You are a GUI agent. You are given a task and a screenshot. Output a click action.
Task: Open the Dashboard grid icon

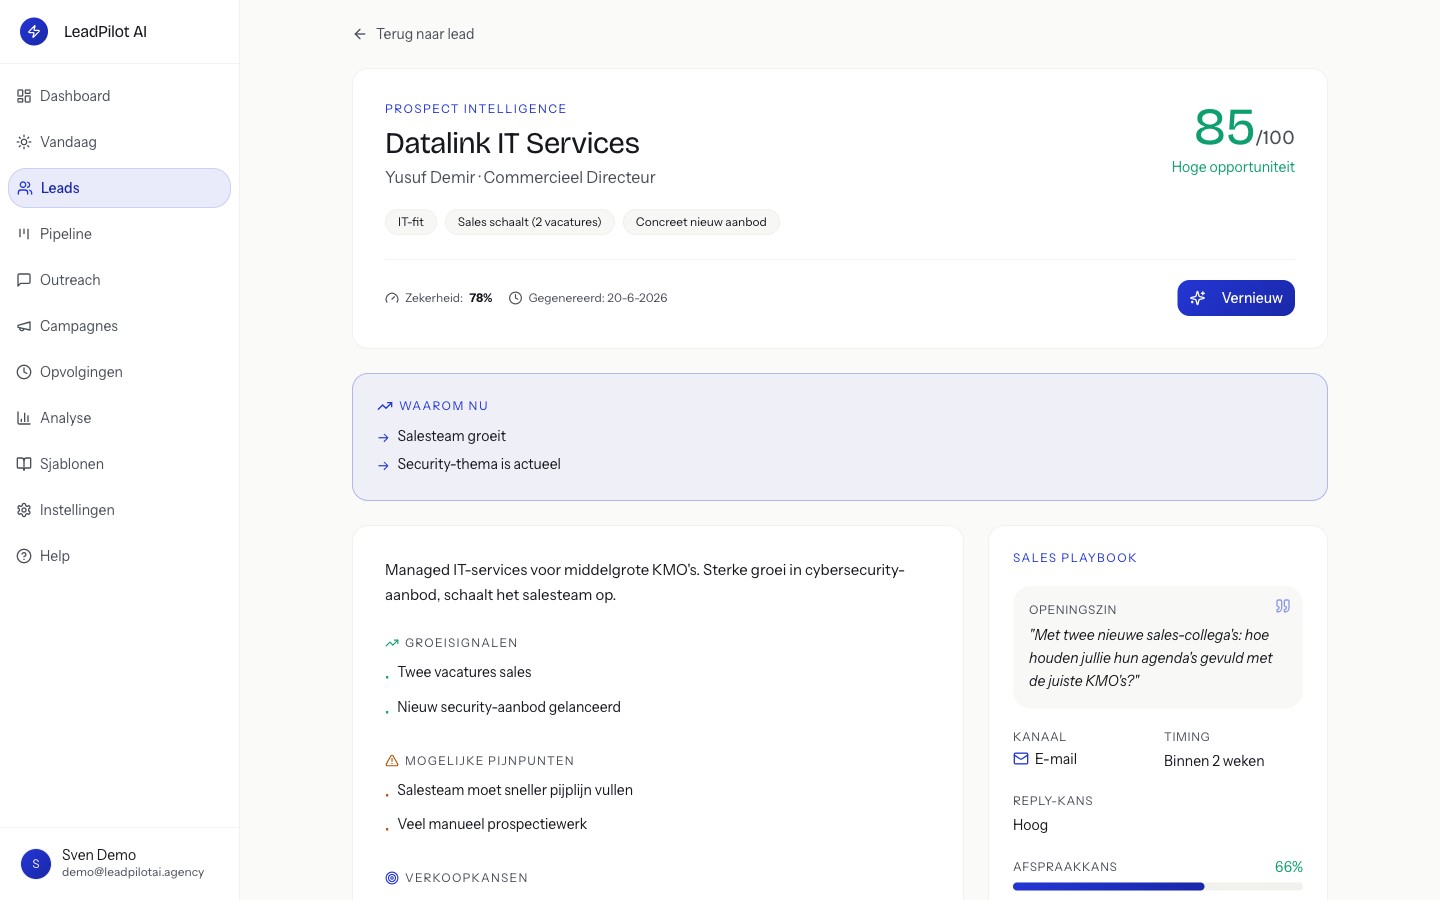click(x=24, y=96)
